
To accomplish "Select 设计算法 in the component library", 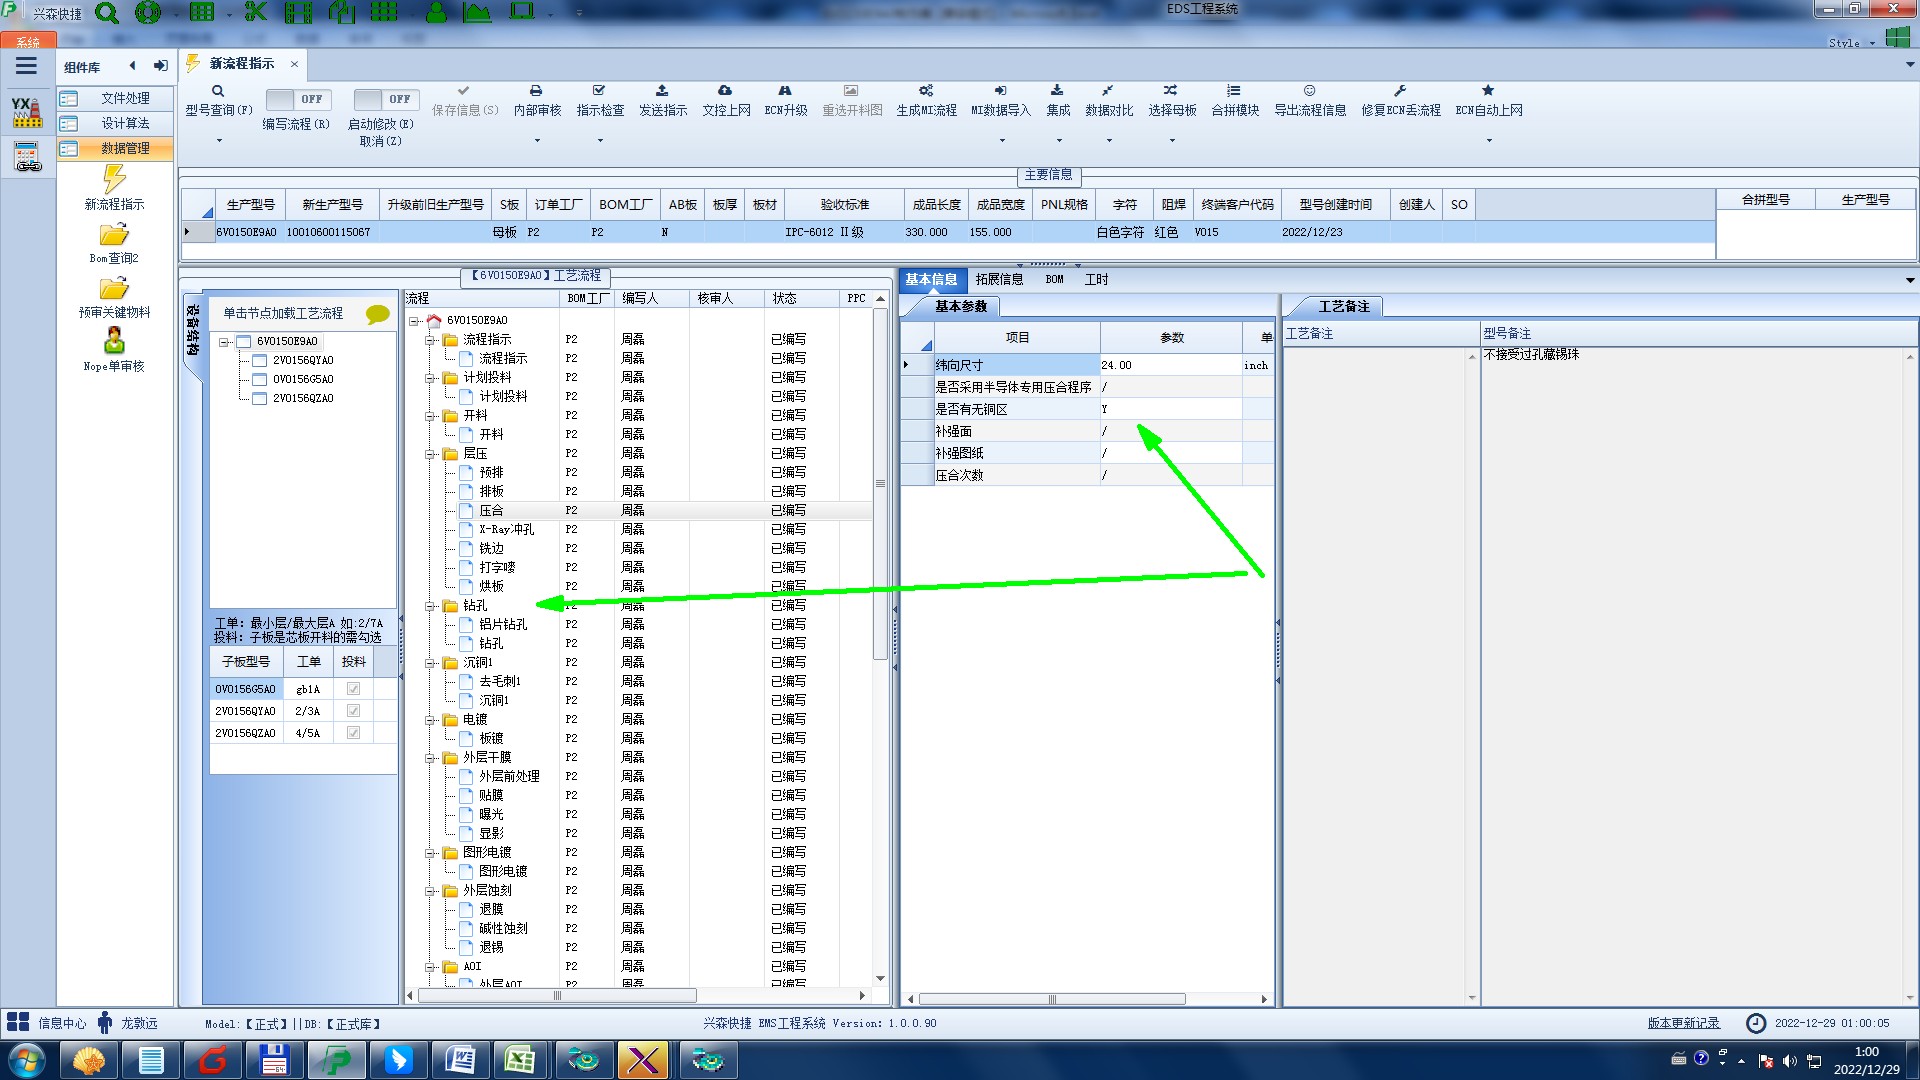I will coord(125,123).
